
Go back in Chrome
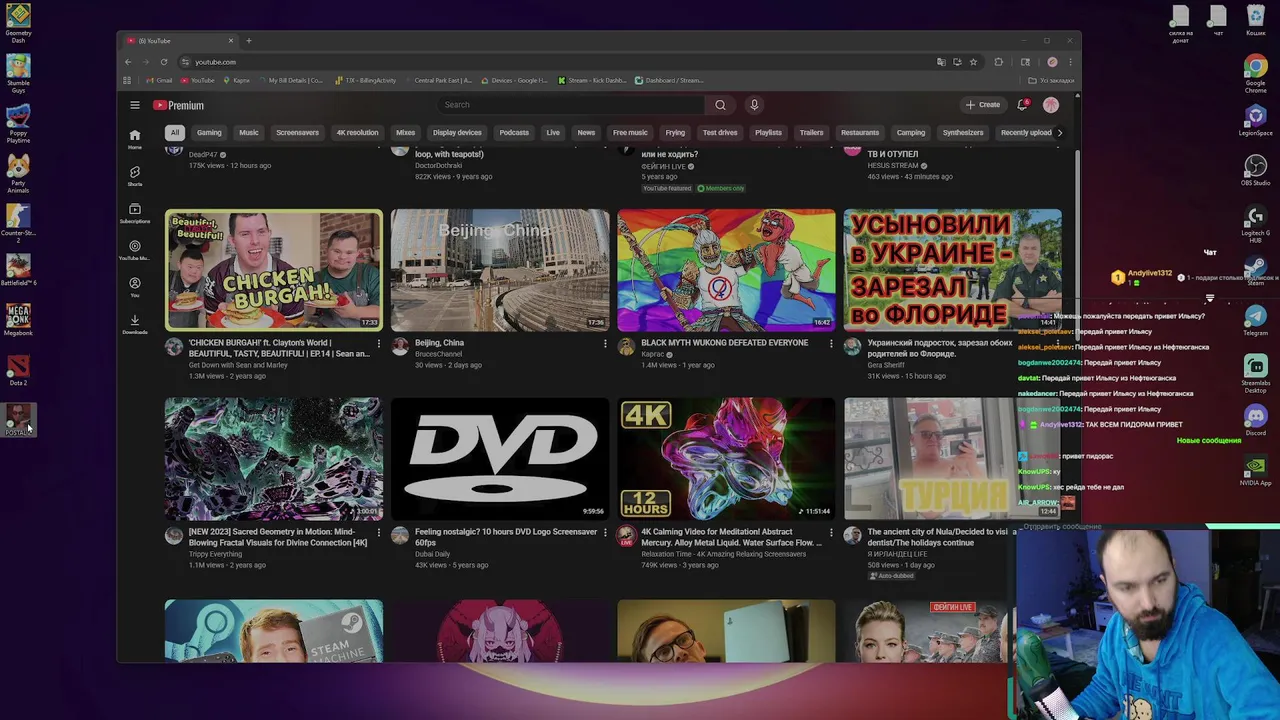(128, 62)
